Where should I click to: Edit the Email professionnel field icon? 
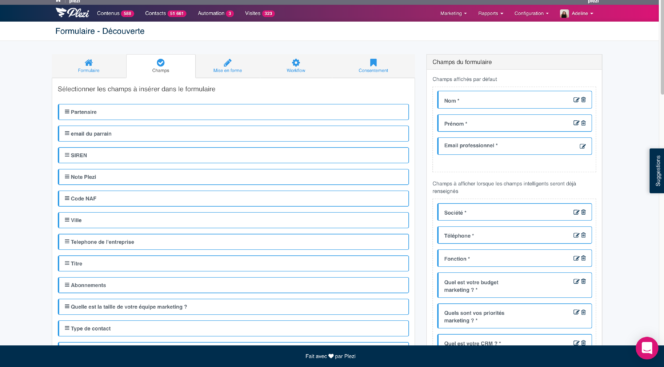pos(583,146)
